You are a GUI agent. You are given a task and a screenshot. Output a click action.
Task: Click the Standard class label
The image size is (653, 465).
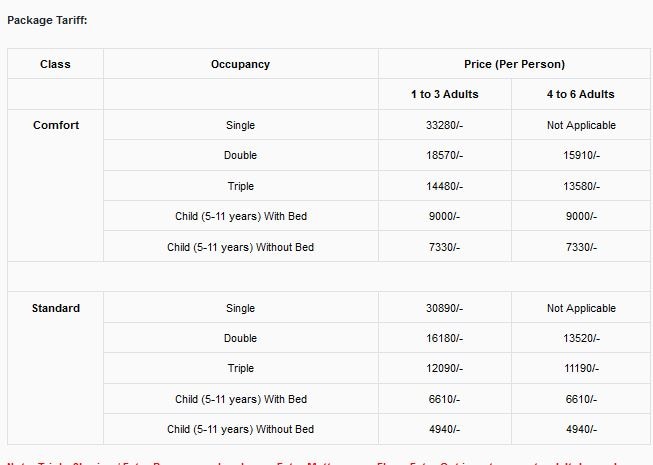(56, 308)
